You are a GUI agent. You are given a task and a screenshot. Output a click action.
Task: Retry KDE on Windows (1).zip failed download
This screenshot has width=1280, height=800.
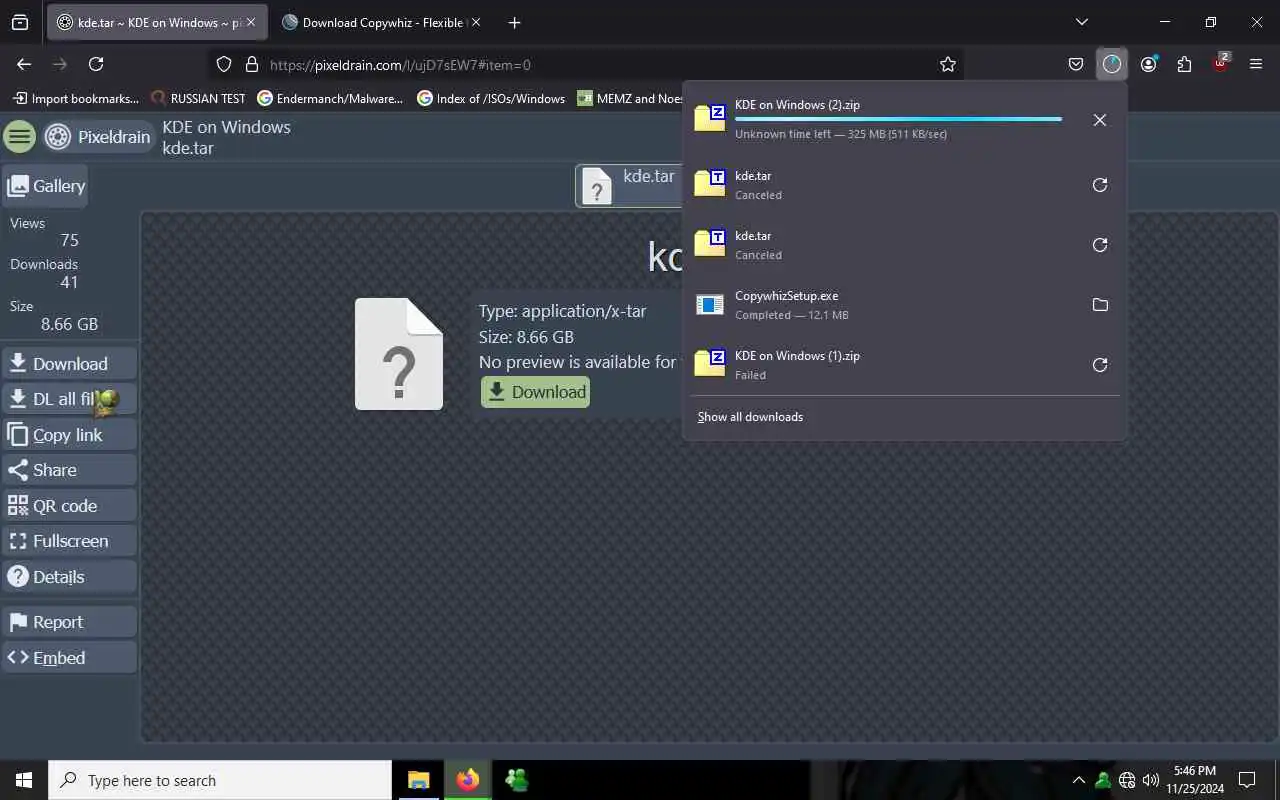click(x=1100, y=365)
